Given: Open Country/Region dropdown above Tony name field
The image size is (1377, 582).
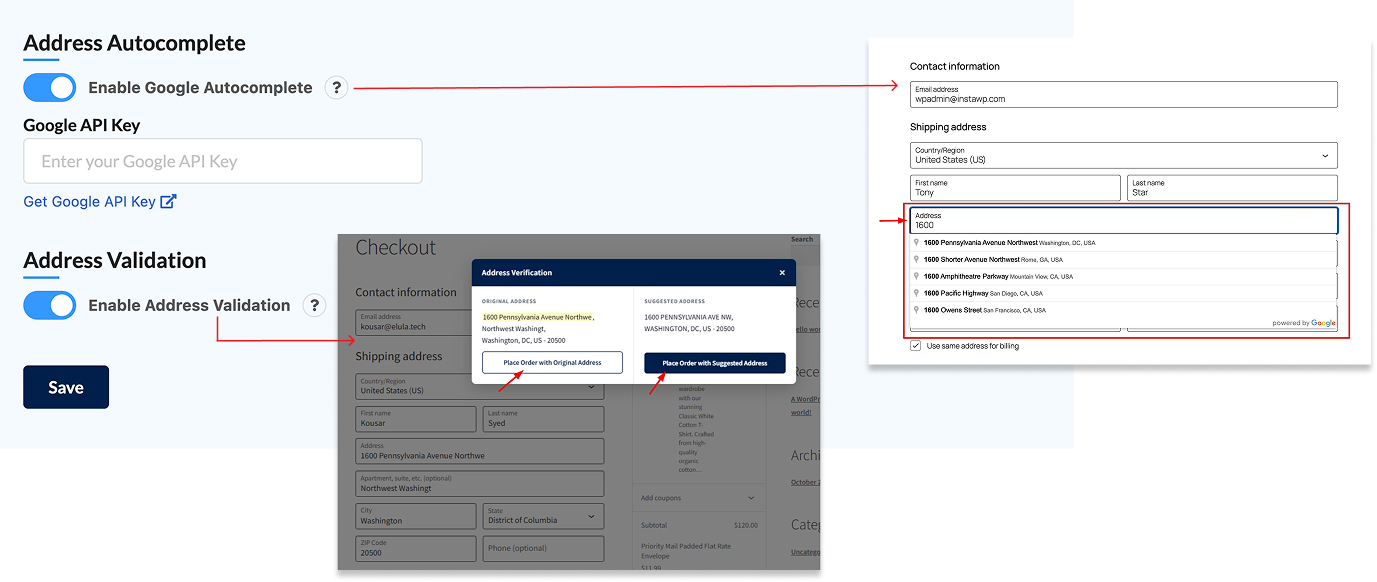Looking at the screenshot, I should click(1123, 155).
